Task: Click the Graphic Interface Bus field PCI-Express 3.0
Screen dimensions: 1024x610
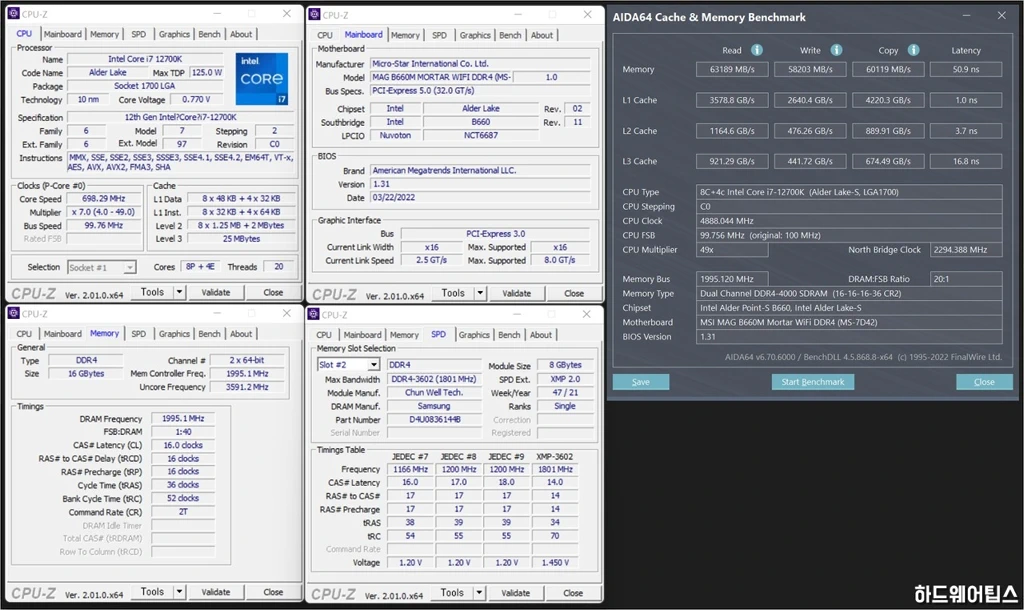Action: (x=496, y=234)
